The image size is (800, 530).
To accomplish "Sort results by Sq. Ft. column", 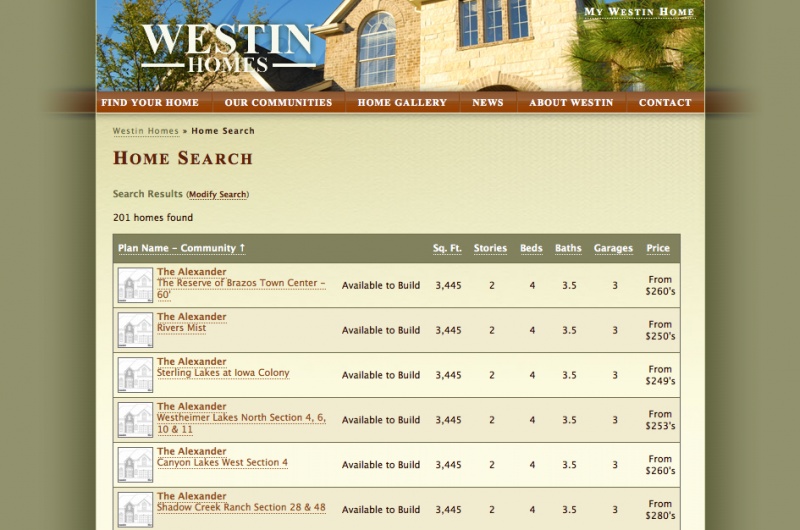I will coord(447,248).
